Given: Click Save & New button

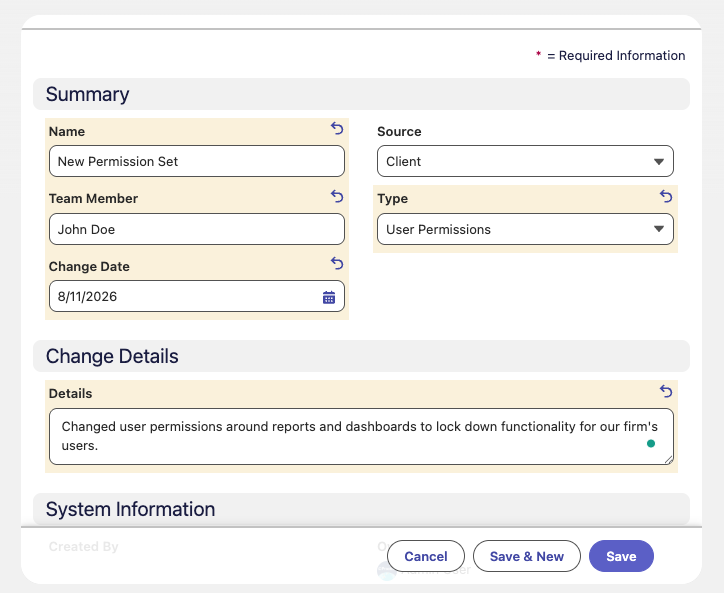Looking at the screenshot, I should pyautogui.click(x=527, y=556).
